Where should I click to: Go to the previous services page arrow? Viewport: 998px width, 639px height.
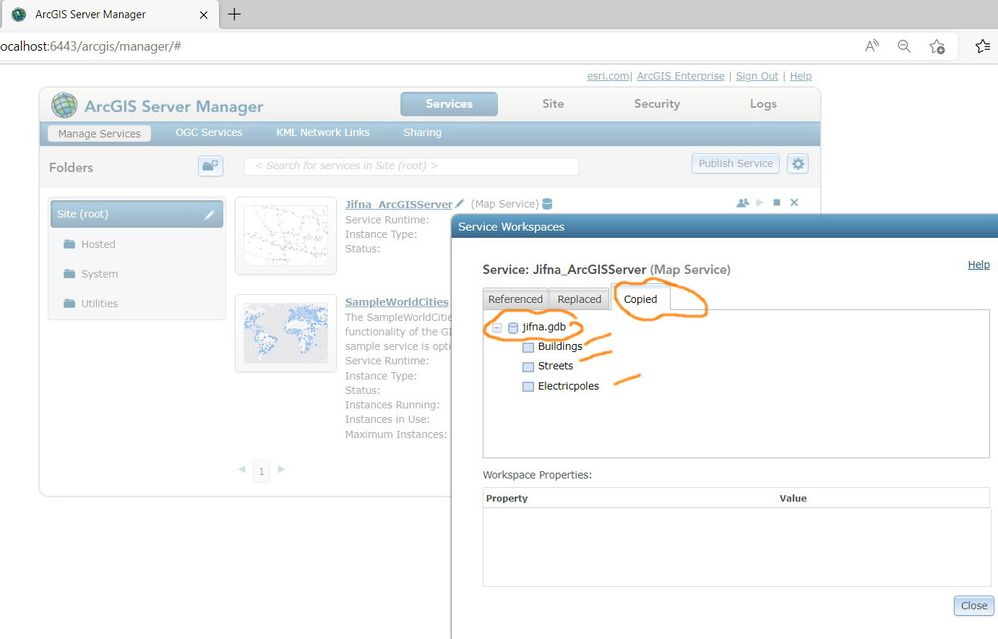242,470
